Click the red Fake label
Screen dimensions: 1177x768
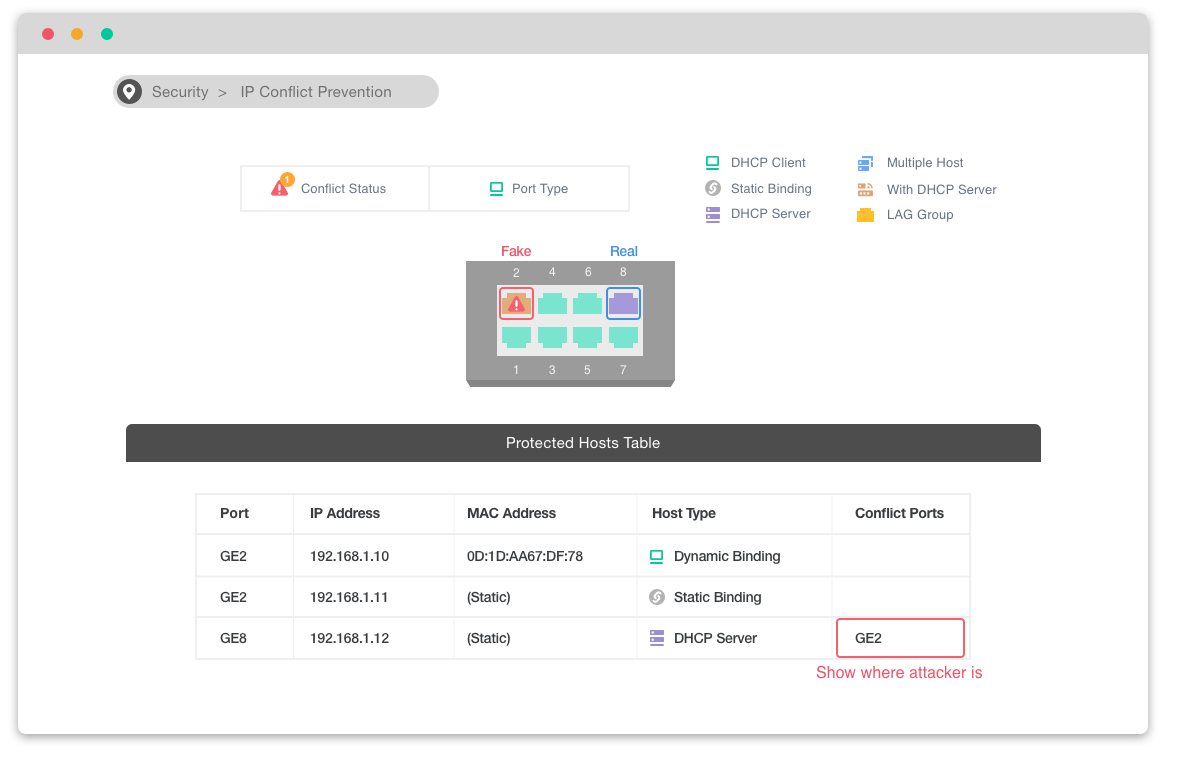point(516,251)
